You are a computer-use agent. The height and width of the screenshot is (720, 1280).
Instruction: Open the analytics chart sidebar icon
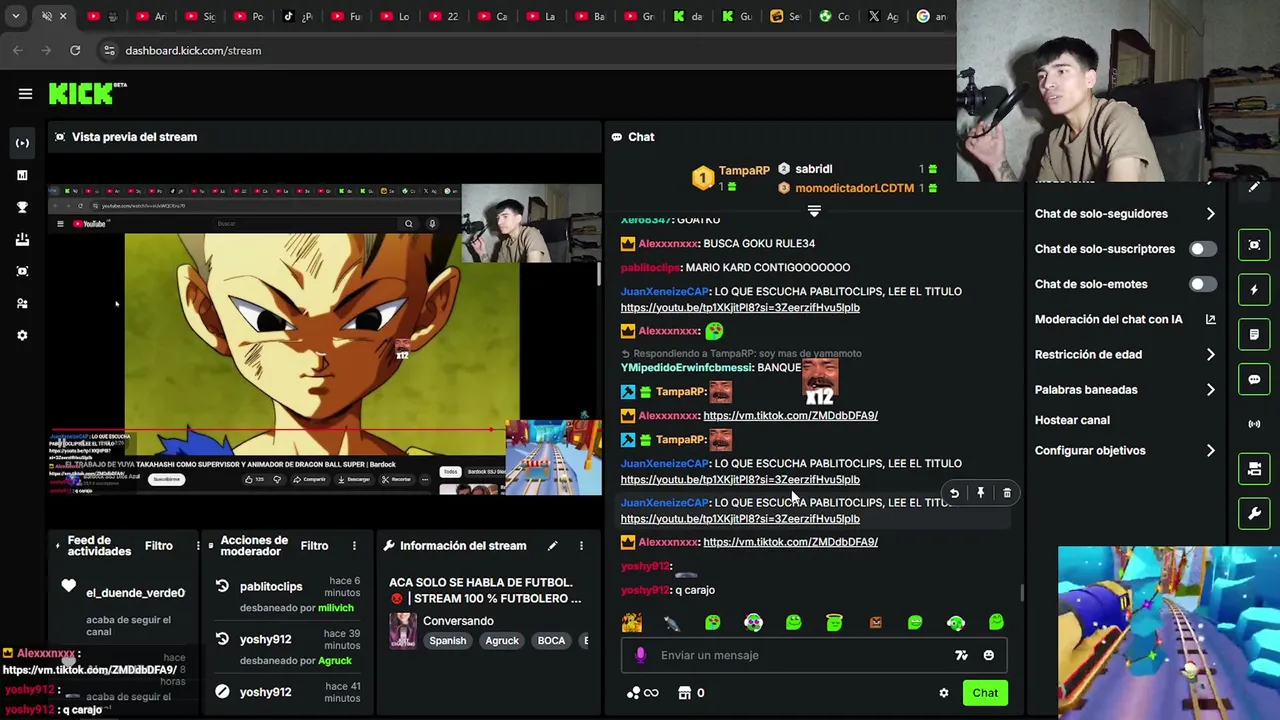tap(22, 175)
